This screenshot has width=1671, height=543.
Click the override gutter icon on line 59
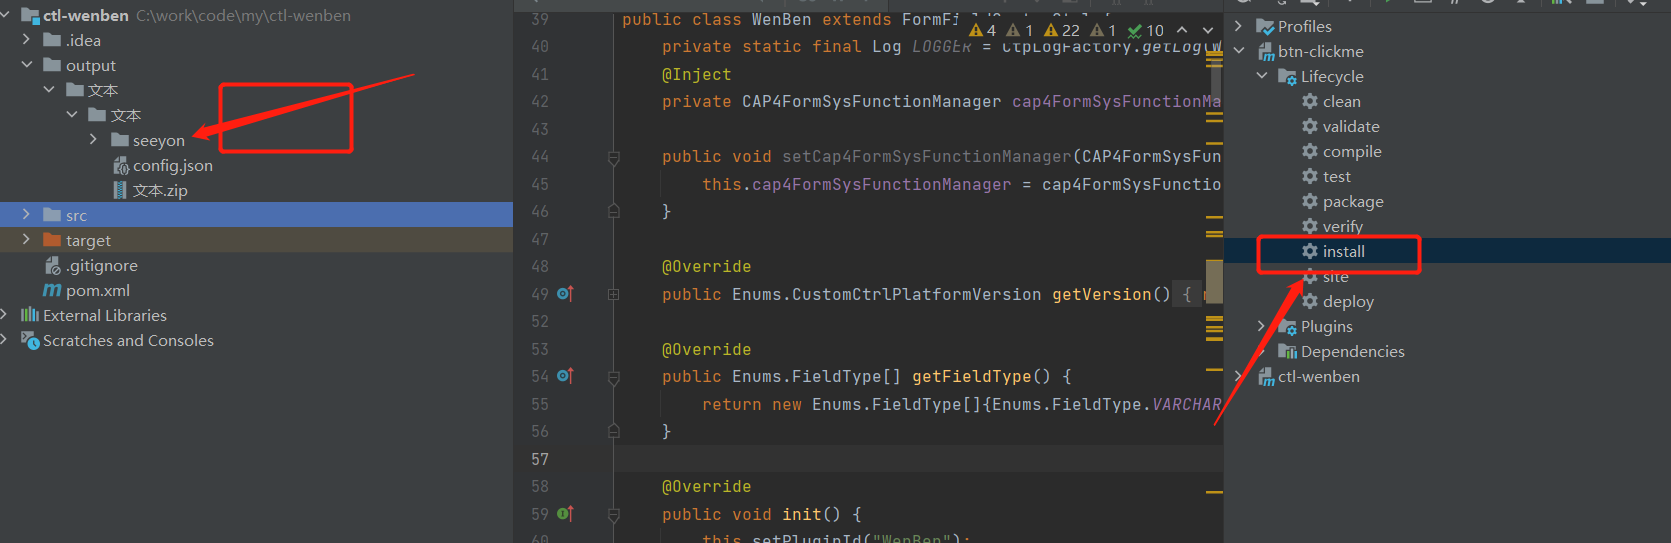click(x=564, y=513)
